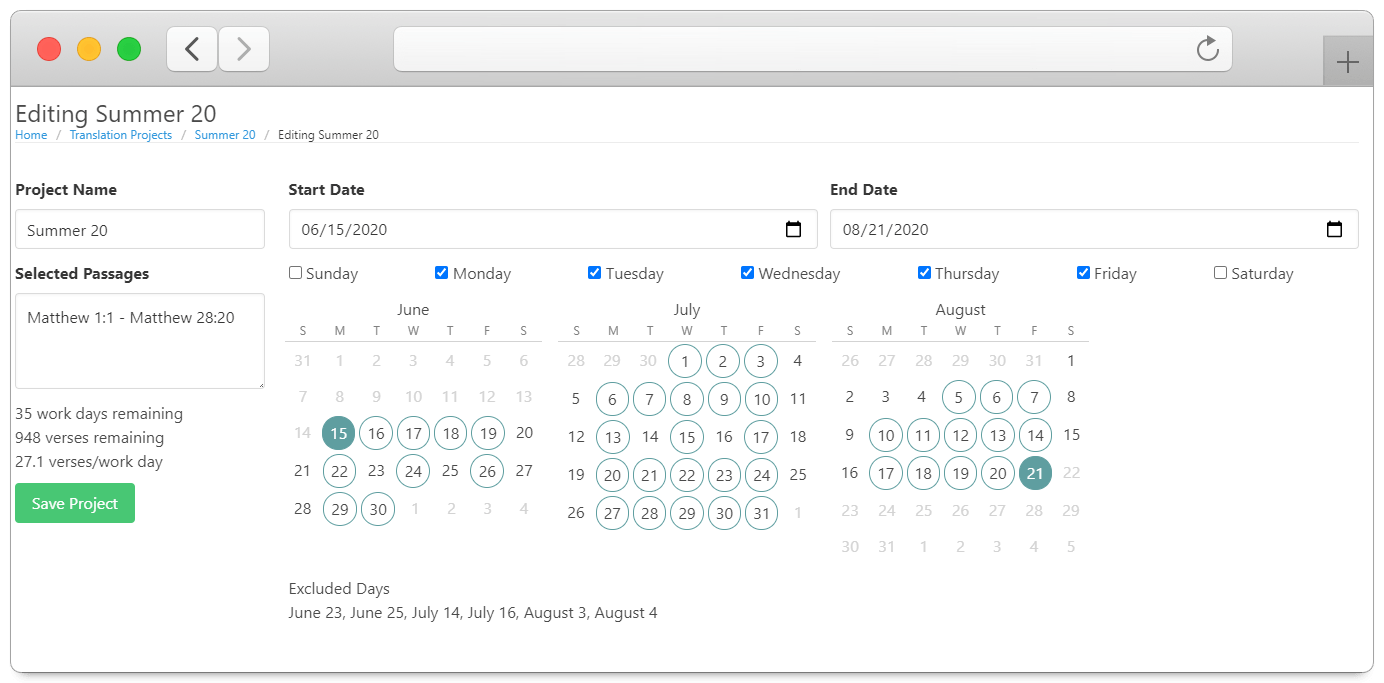Toggle excluded day June 23 in calendar
The width and height of the screenshot is (1384, 683).
pos(376,471)
